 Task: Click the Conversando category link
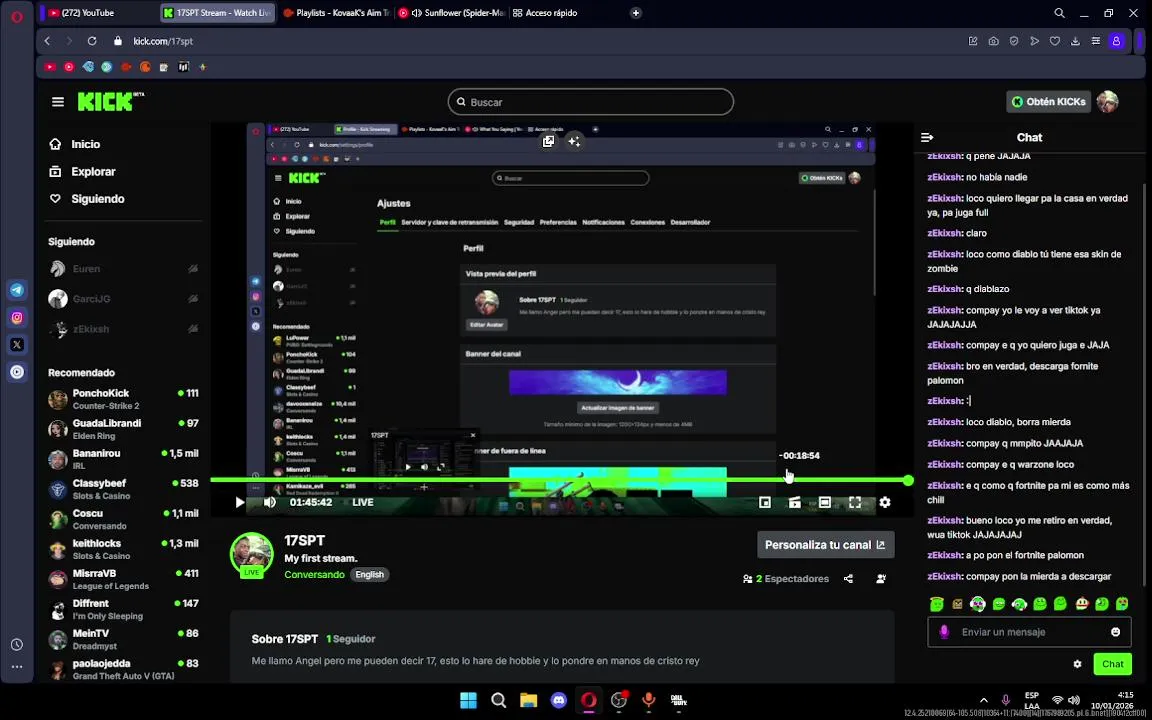314,575
